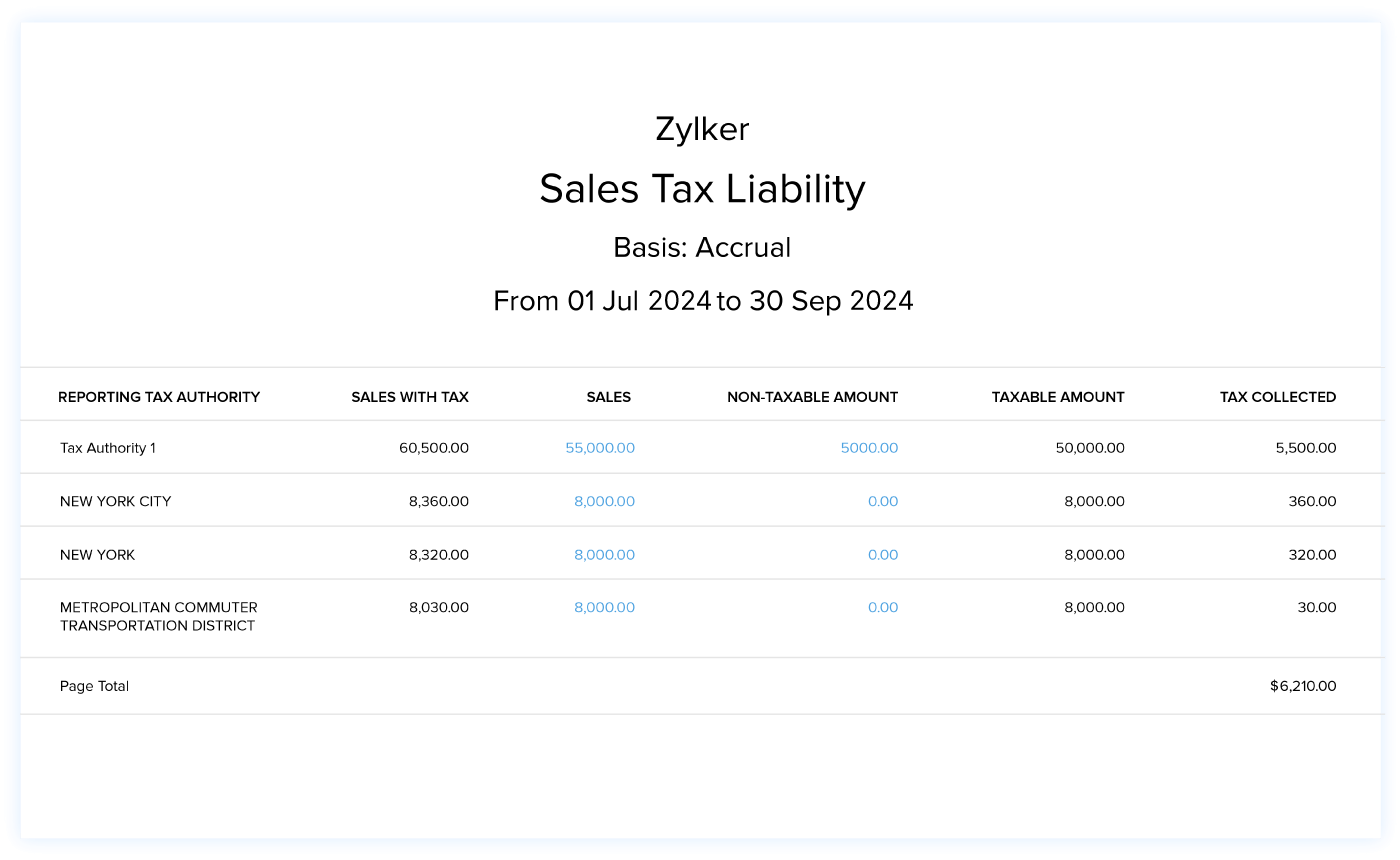The height and width of the screenshot is (860, 1400).
Task: Click the Sales With Tax column header
Action: point(410,397)
